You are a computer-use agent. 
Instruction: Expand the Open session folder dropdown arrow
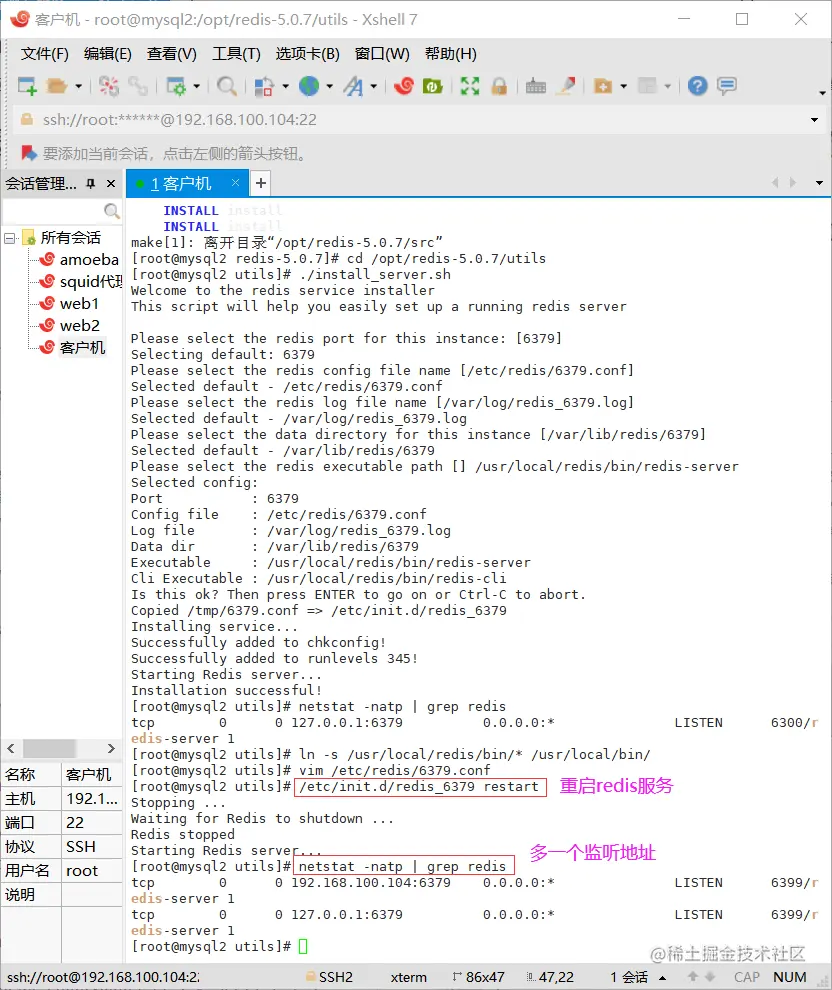(x=78, y=86)
